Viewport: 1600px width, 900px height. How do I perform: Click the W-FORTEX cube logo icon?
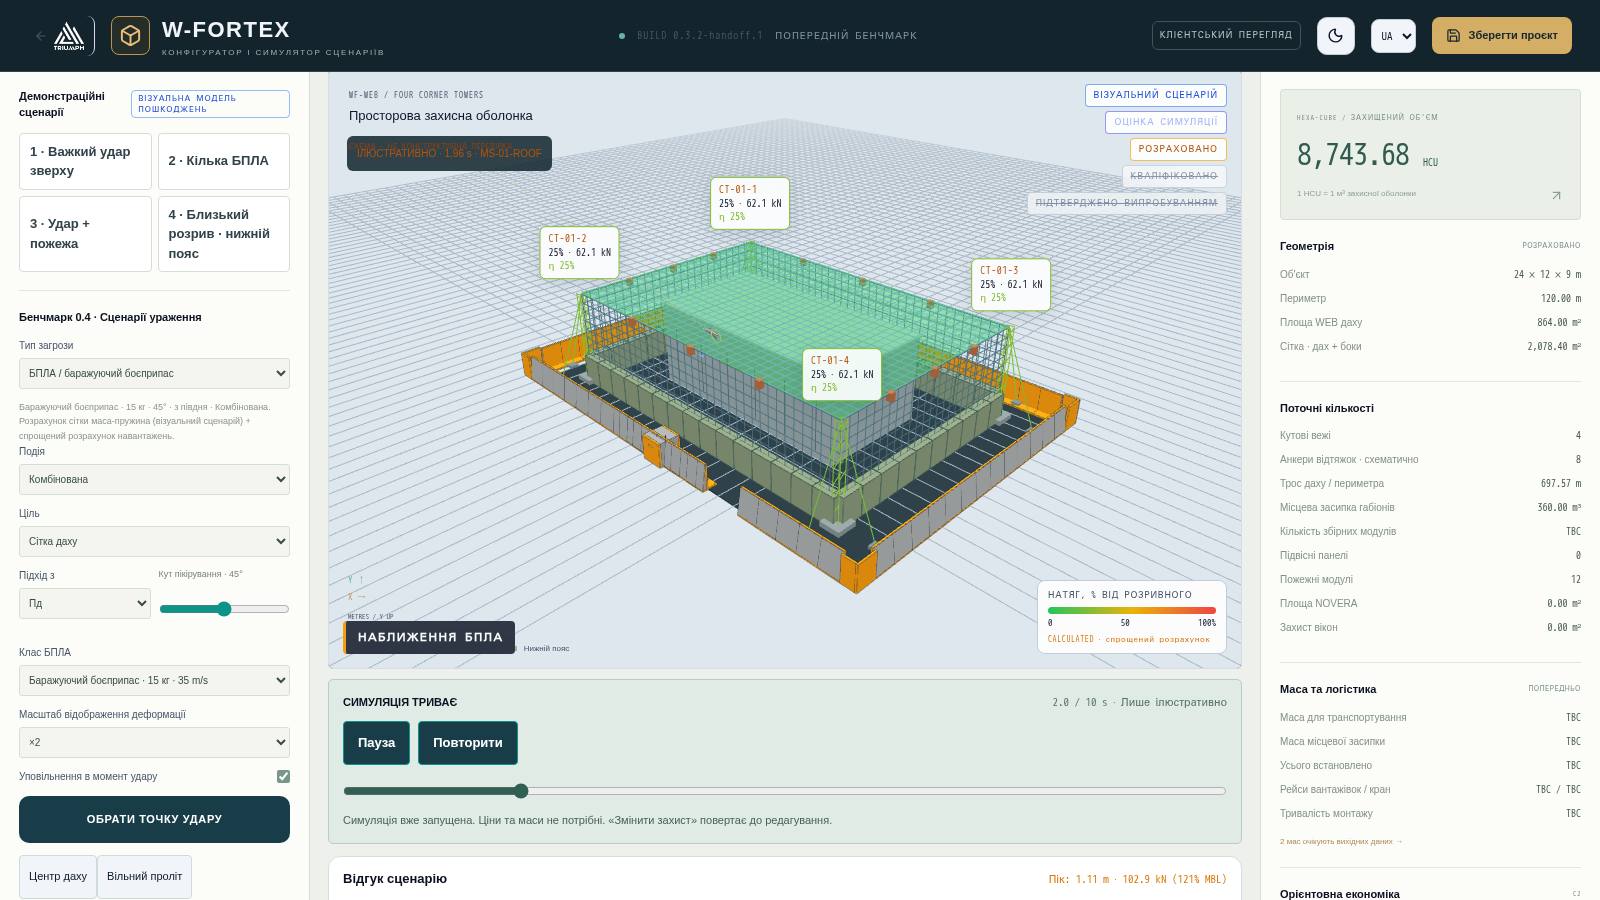click(x=130, y=36)
